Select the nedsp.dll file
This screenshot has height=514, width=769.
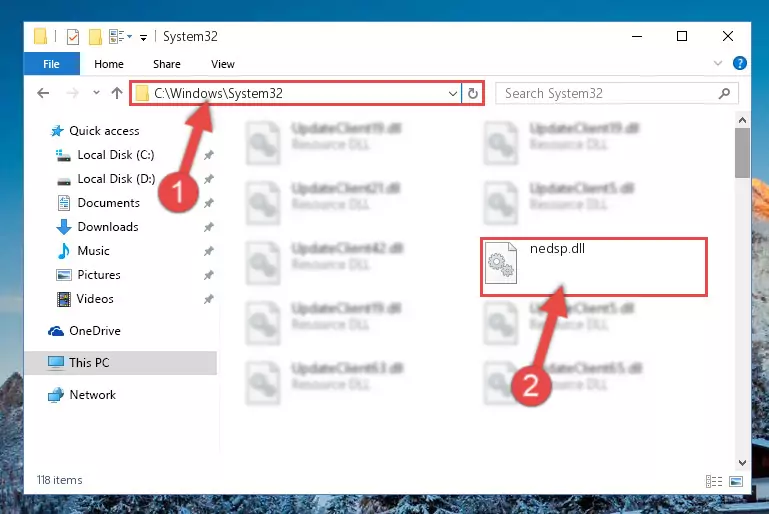coord(593,267)
